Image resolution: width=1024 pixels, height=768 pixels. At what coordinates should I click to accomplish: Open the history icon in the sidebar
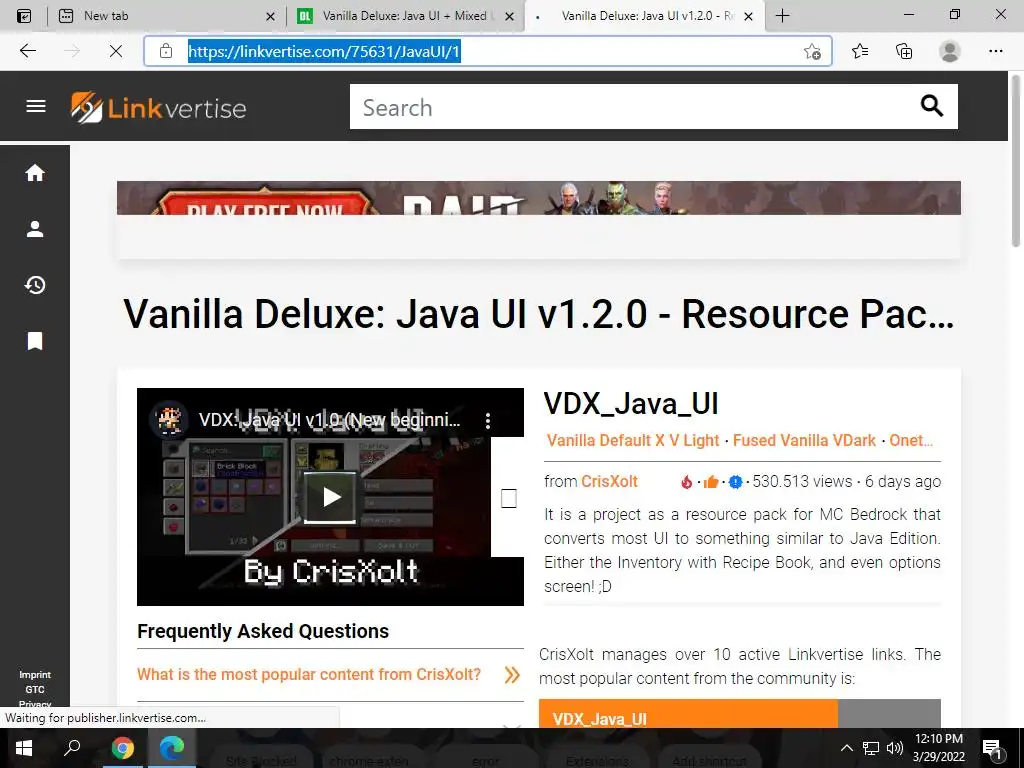tap(35, 285)
